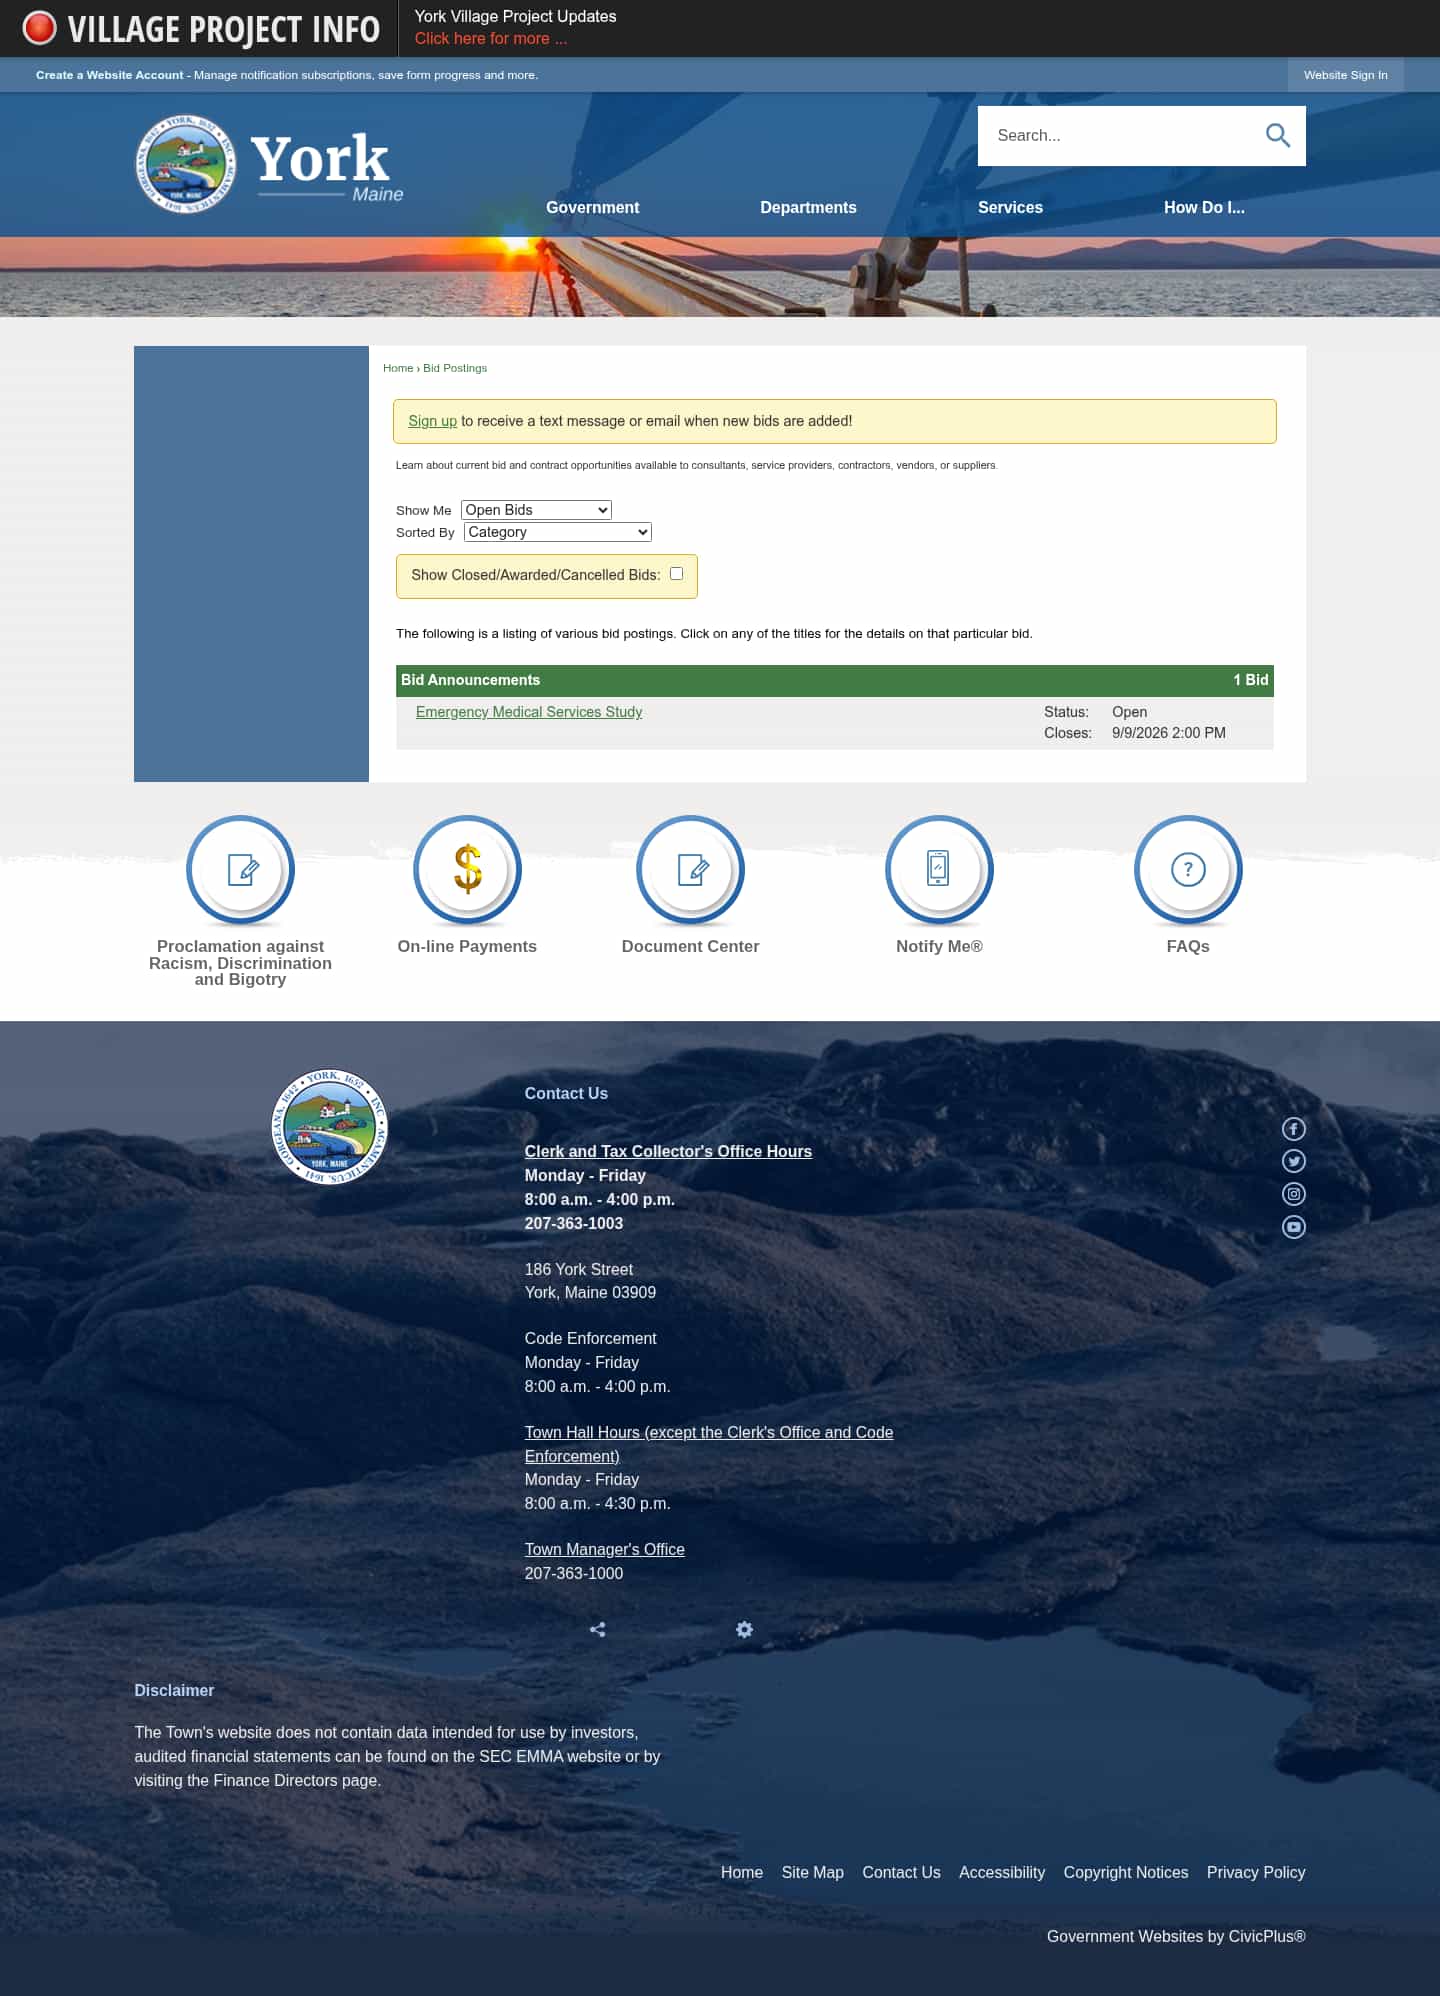Click the Bid Postings breadcrumb link
Screen dimensions: 1440x1996
click(x=455, y=368)
